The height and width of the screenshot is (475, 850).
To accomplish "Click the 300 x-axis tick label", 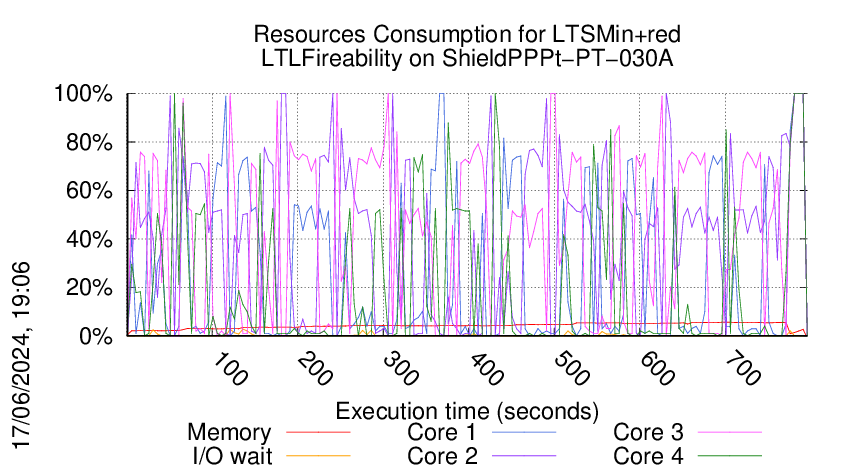I will coord(401,369).
